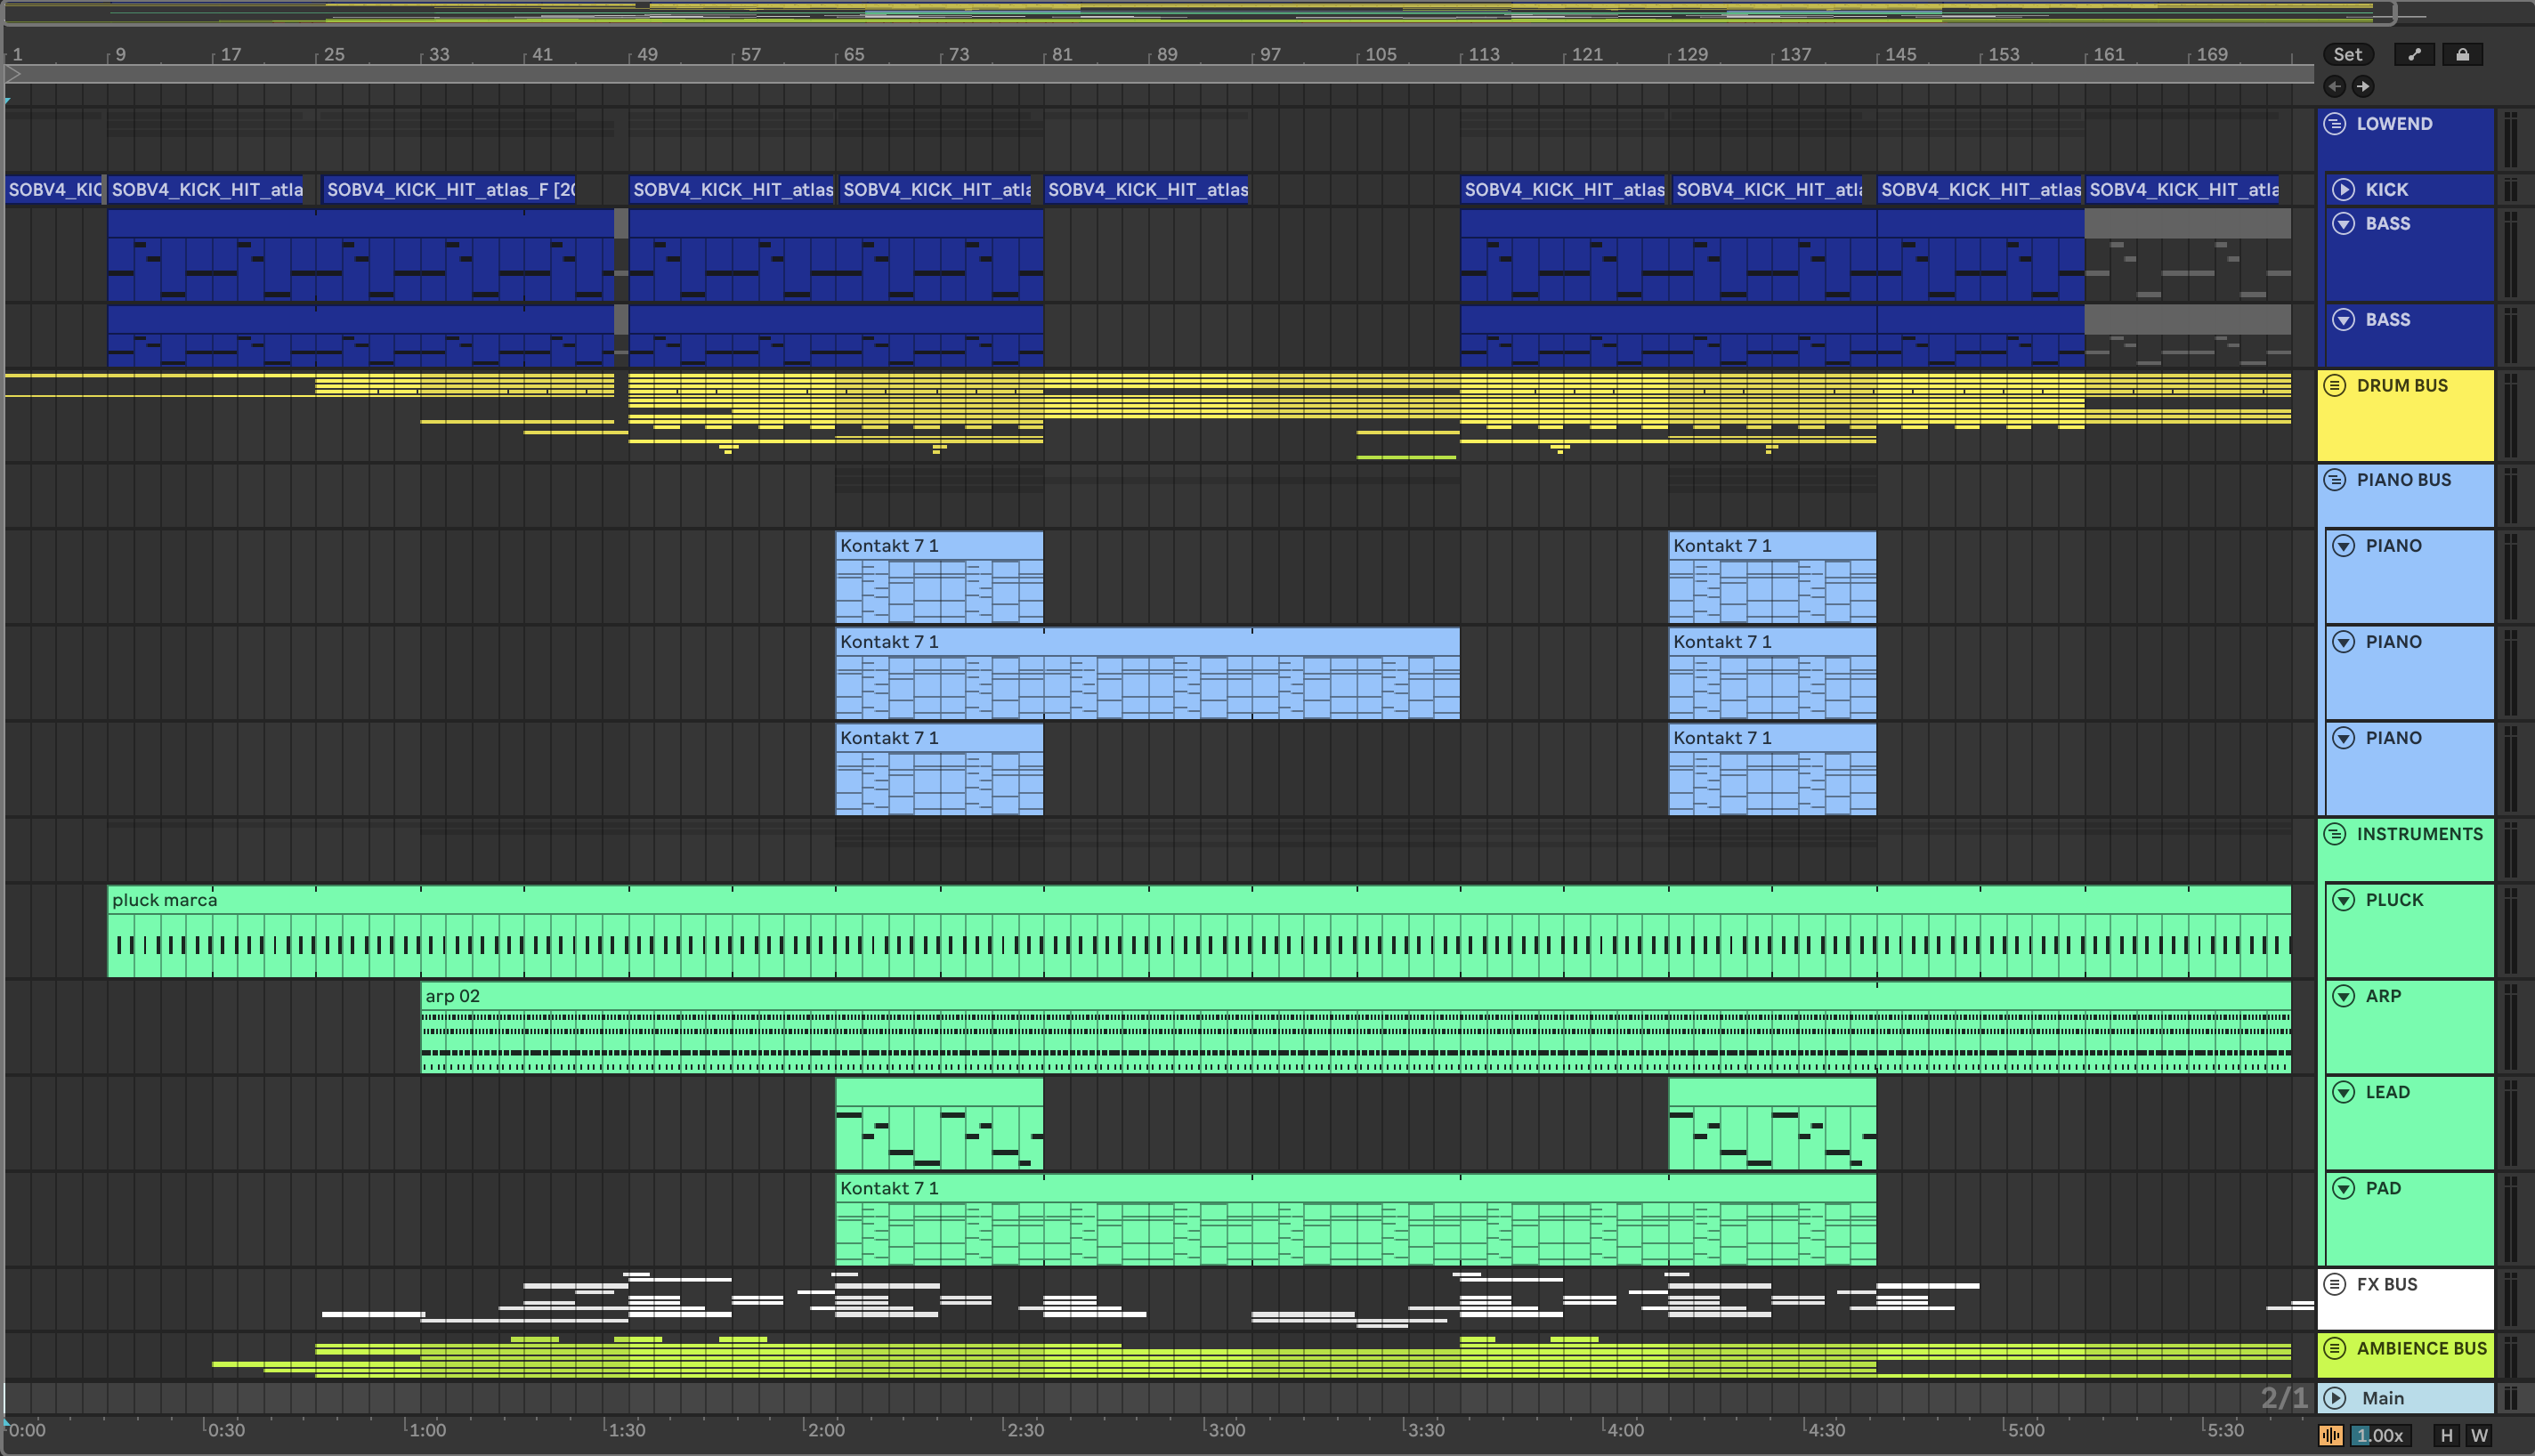Click the lock envelopes icon
The width and height of the screenshot is (2535, 1456).
point(2462,54)
